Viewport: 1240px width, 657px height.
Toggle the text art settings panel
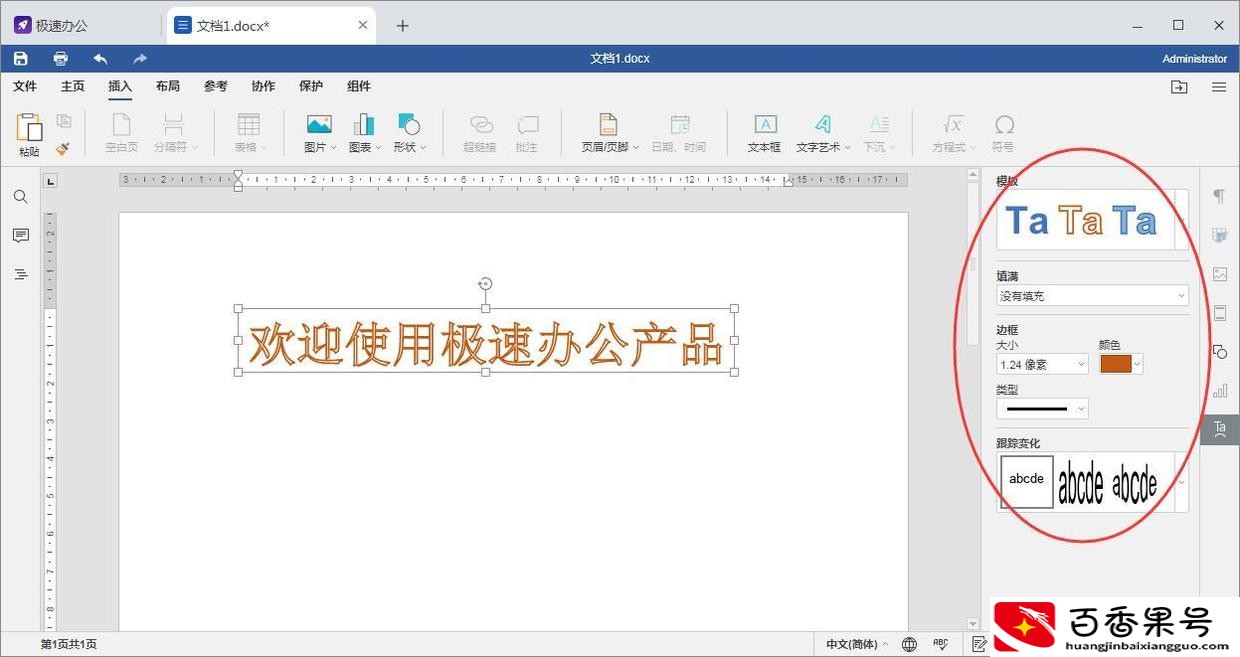pyautogui.click(x=1219, y=429)
